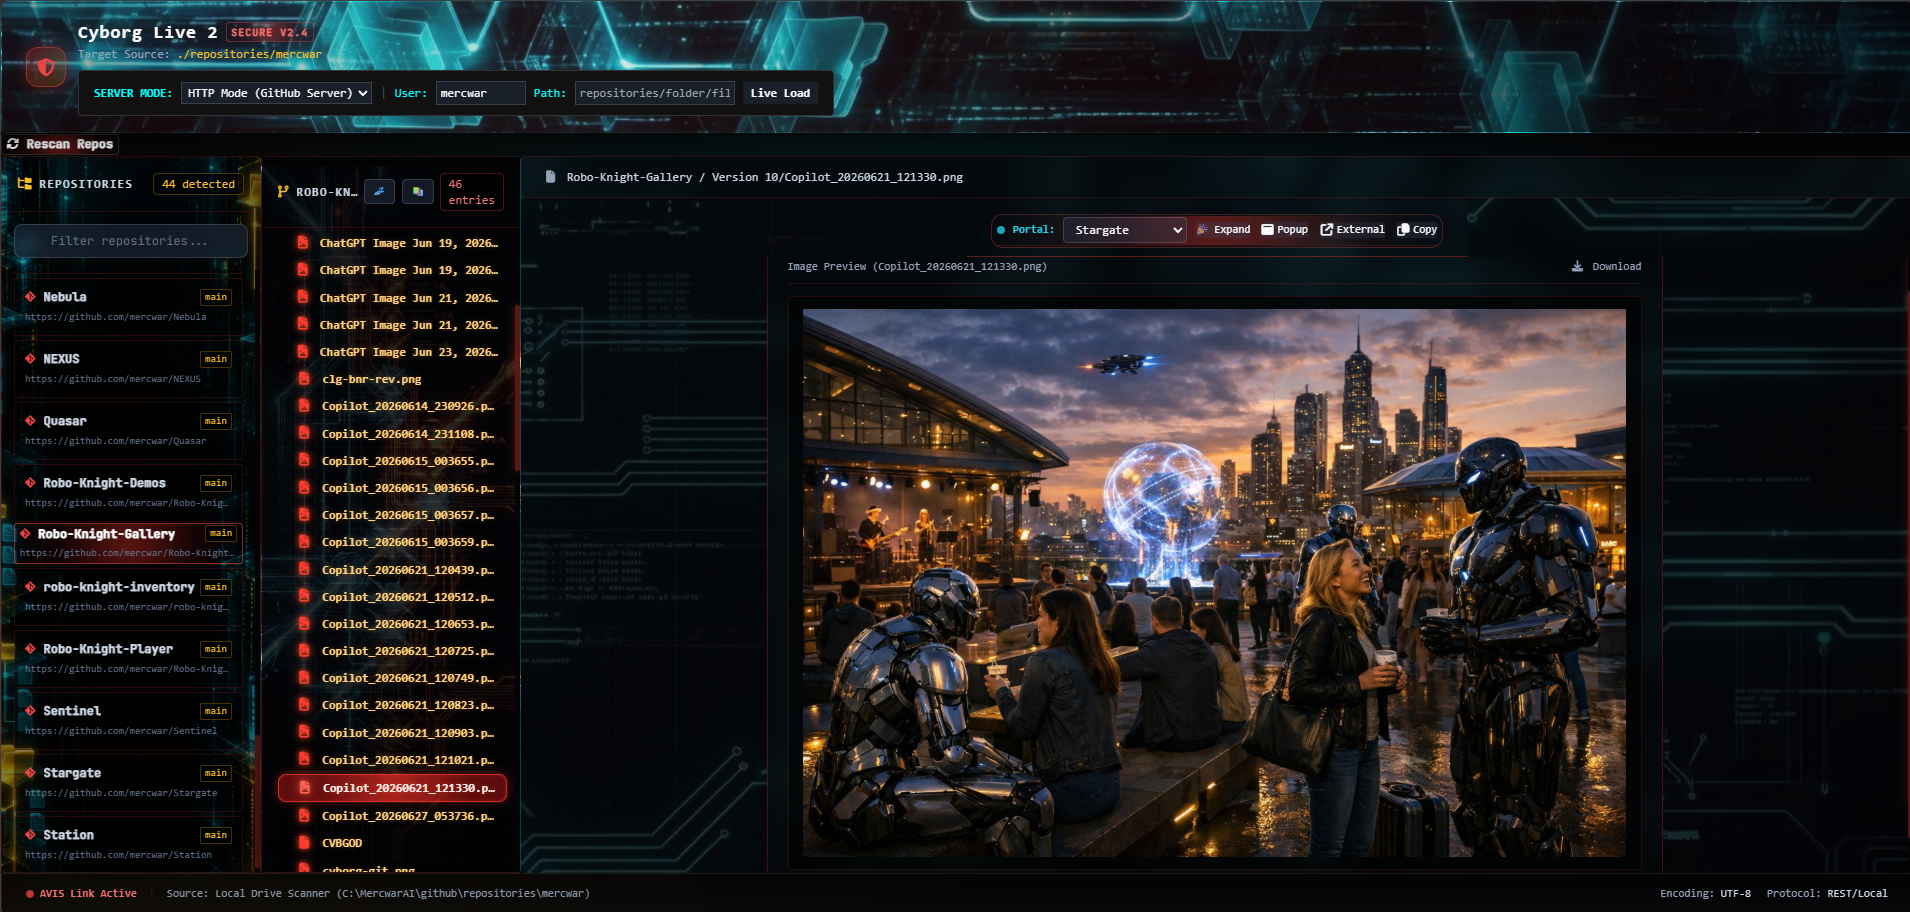
Task: Select the NEXUS repository
Action: tap(129, 368)
